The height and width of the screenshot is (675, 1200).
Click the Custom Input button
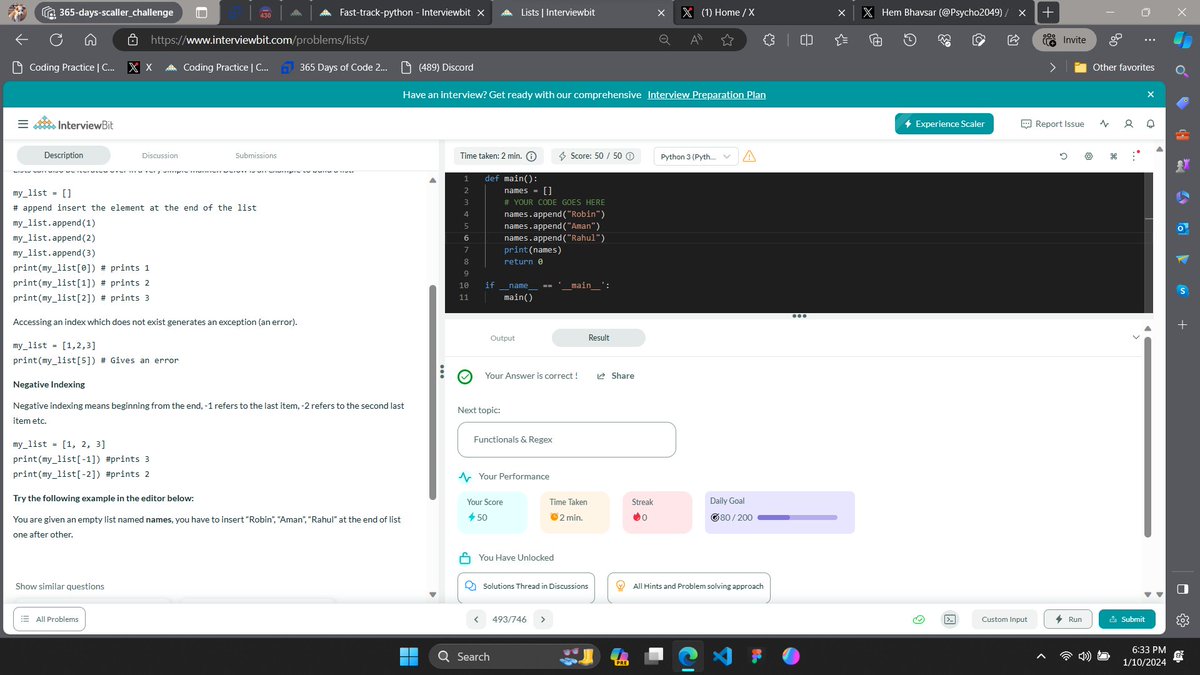[x=1004, y=619]
